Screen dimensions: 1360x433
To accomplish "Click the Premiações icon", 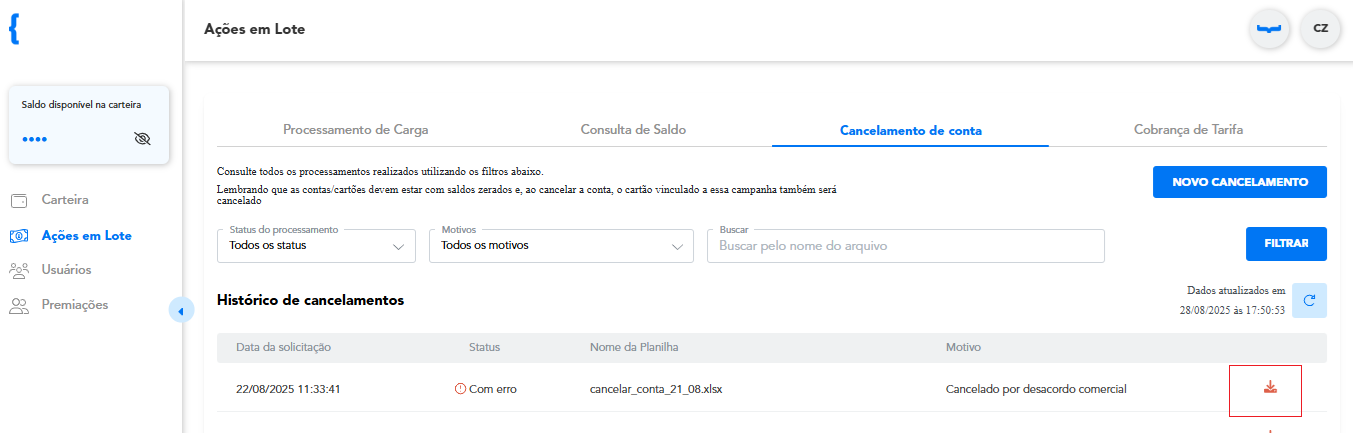I will [x=18, y=305].
